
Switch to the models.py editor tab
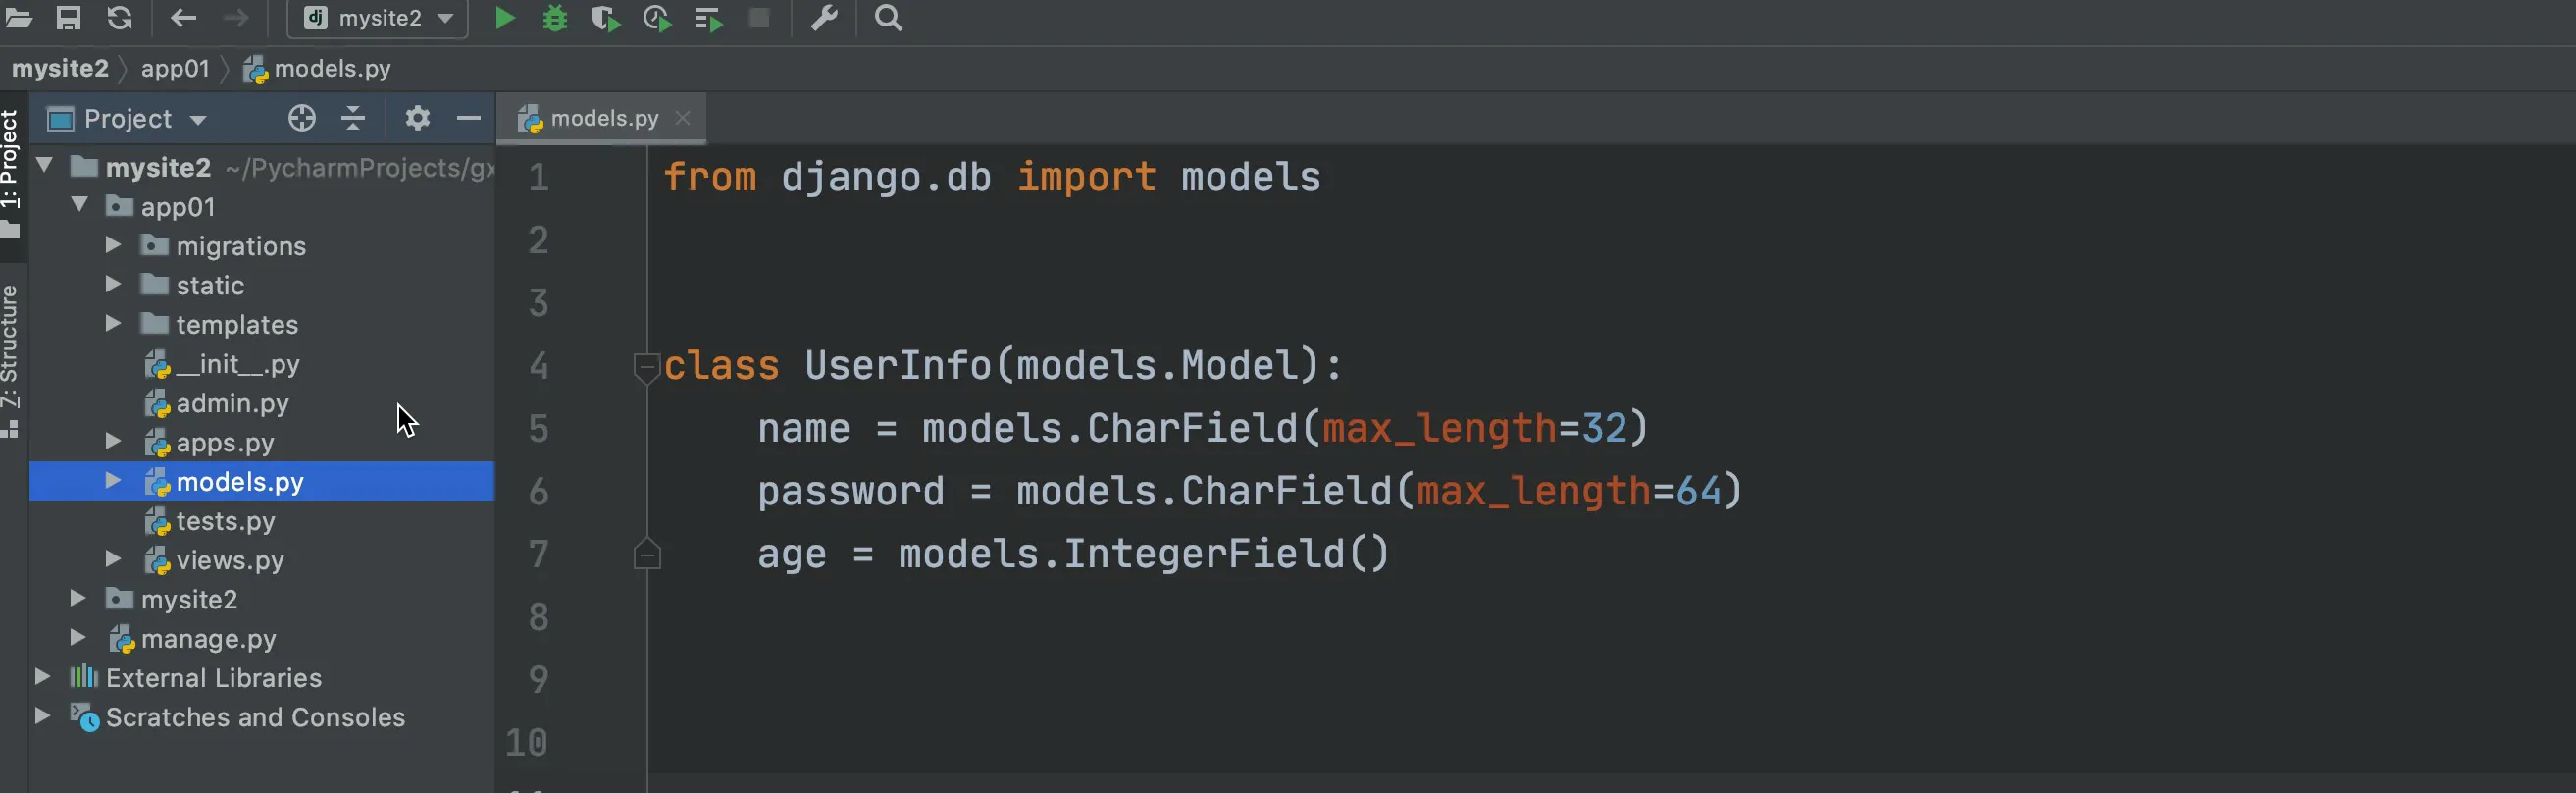pos(602,118)
